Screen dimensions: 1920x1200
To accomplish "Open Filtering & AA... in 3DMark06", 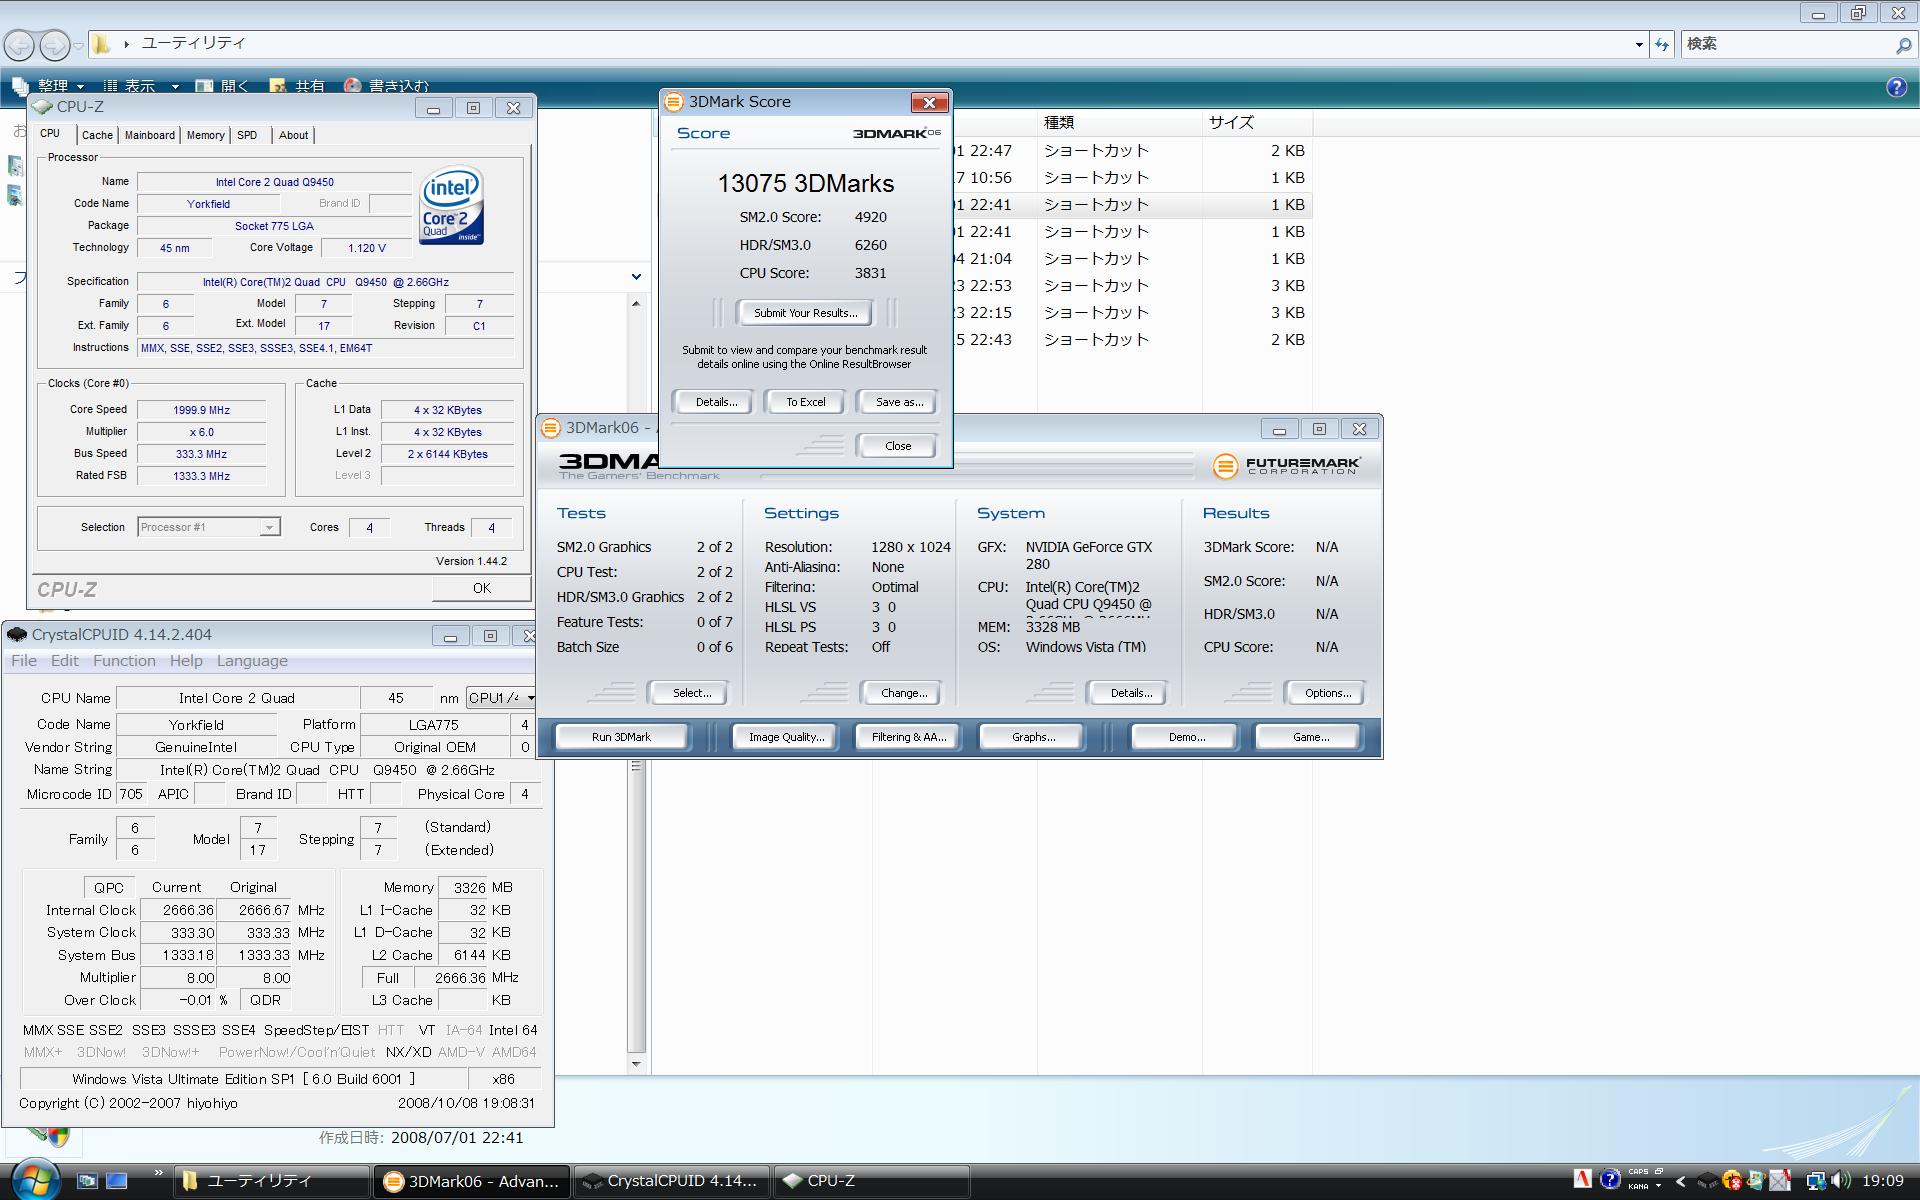I will (908, 737).
